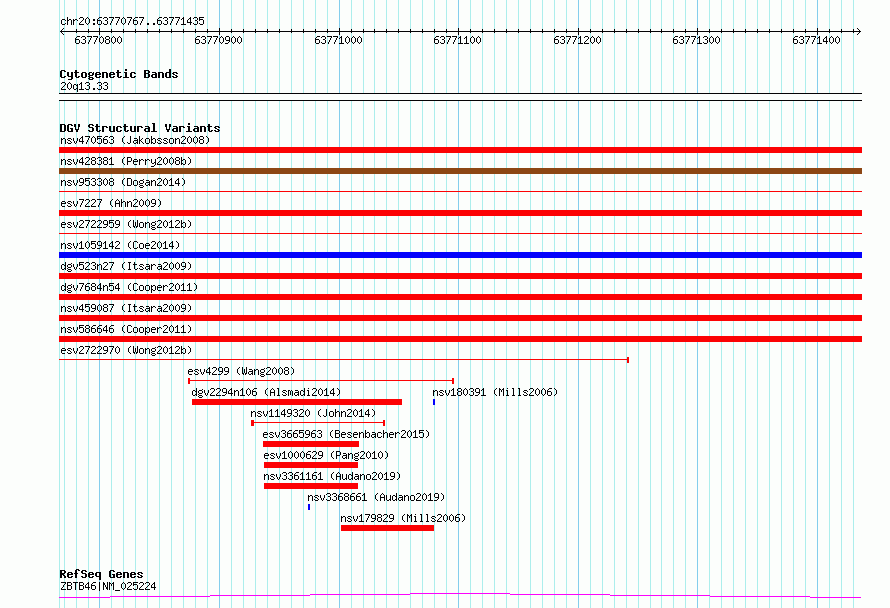Image resolution: width=890 pixels, height=608 pixels.
Task: Click the 20q13.33 cytogenetic band label
Action: (84, 86)
